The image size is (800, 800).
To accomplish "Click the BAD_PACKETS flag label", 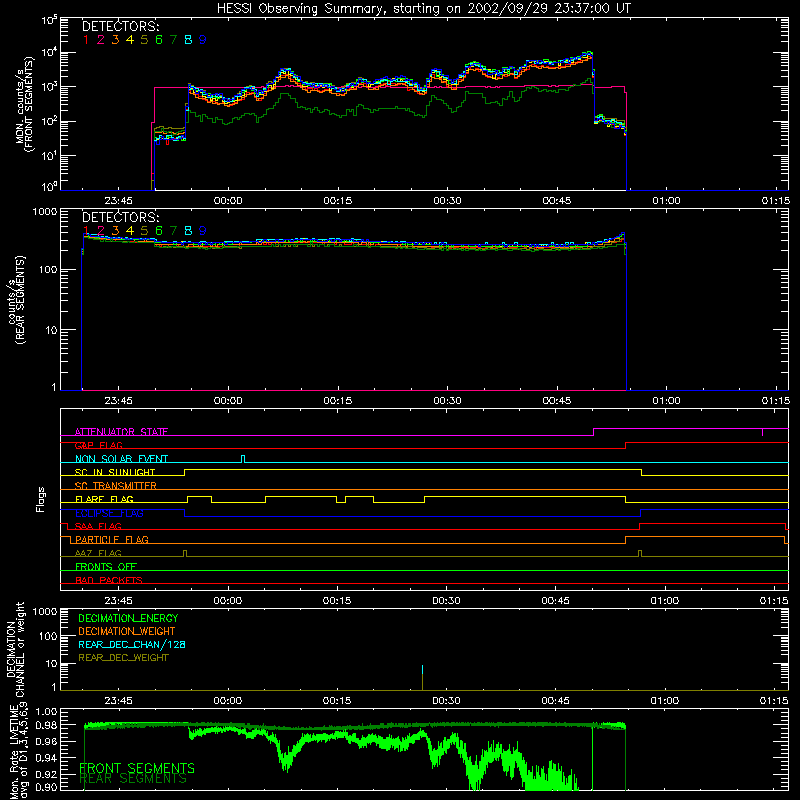I will (x=109, y=580).
